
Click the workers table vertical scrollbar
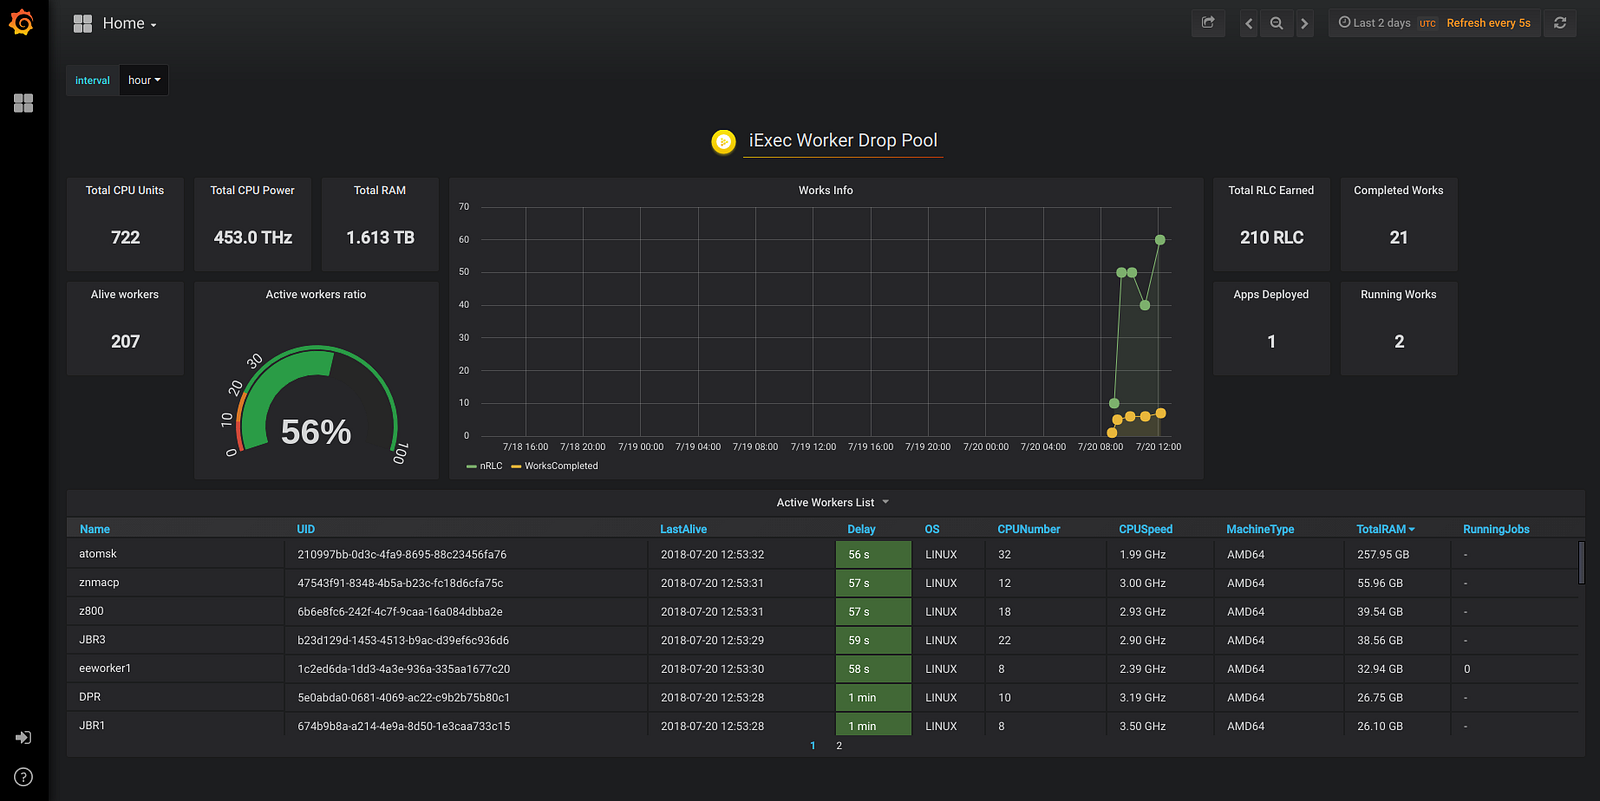[1581, 562]
